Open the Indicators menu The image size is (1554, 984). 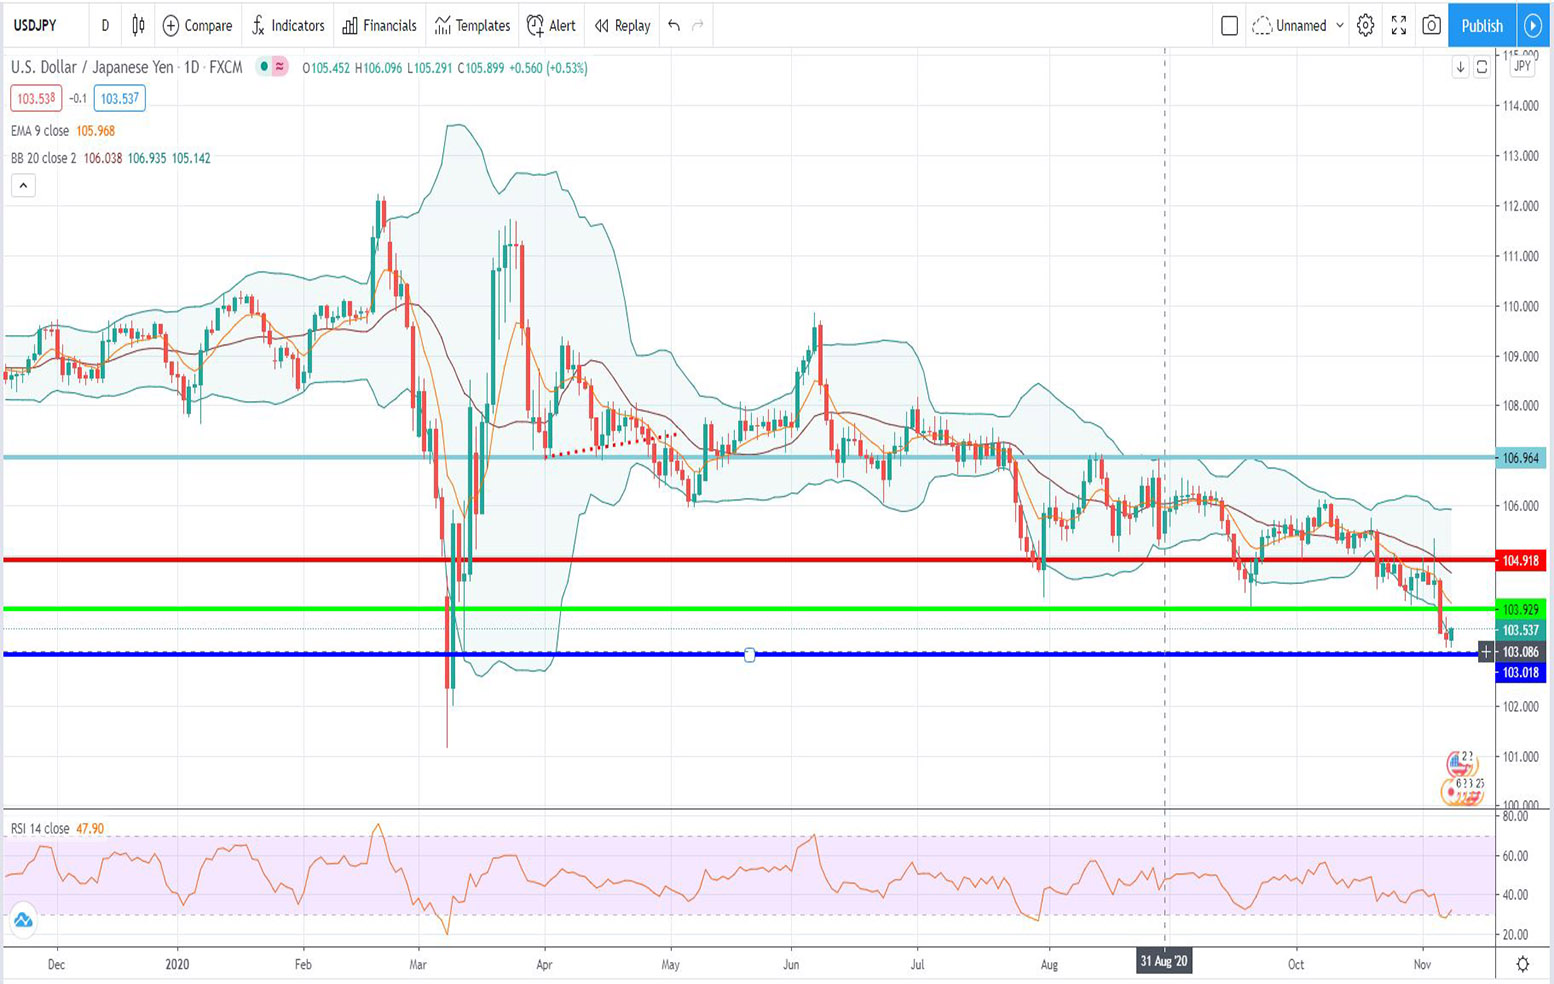288,26
